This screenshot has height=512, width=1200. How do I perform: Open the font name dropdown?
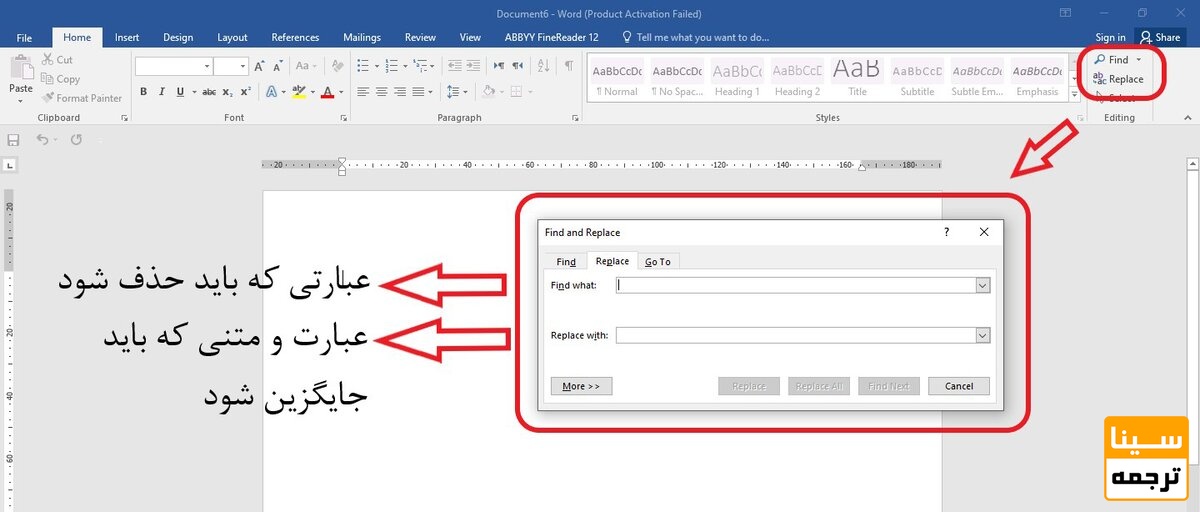click(207, 66)
